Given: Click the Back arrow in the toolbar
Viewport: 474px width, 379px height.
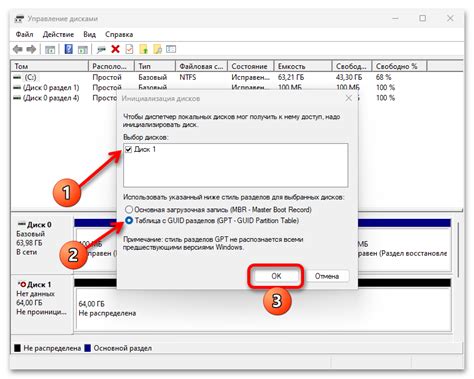Looking at the screenshot, I should click(x=18, y=49).
